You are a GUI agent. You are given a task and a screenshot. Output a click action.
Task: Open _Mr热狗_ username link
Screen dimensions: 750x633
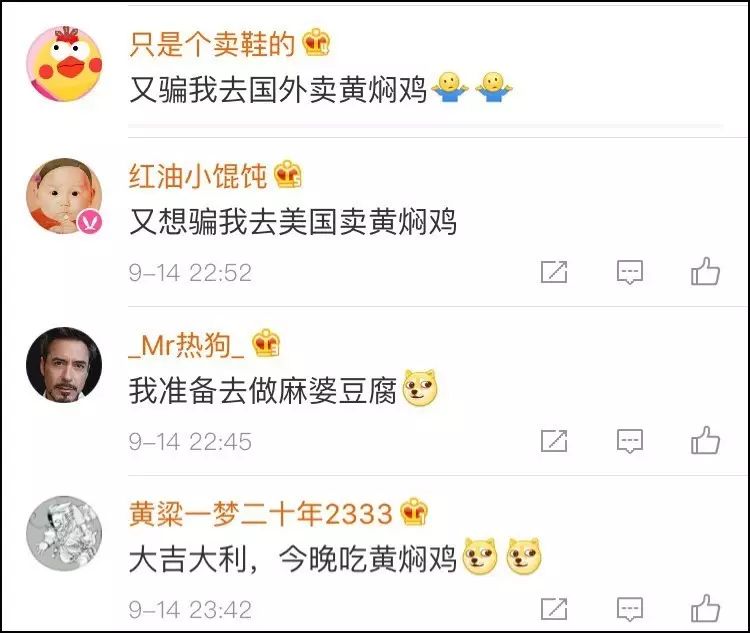tap(186, 345)
